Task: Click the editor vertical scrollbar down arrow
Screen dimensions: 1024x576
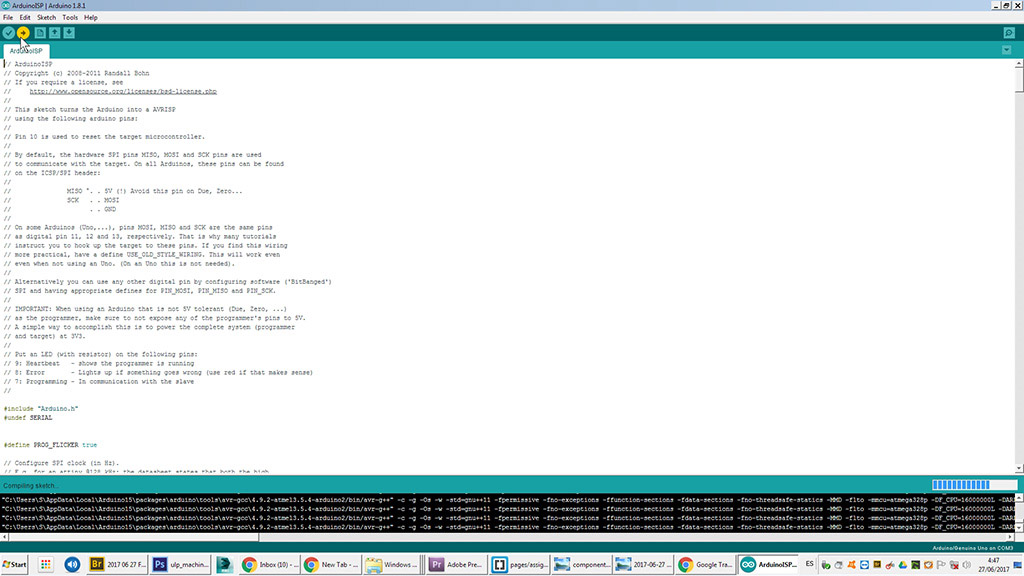Action: coord(1019,469)
